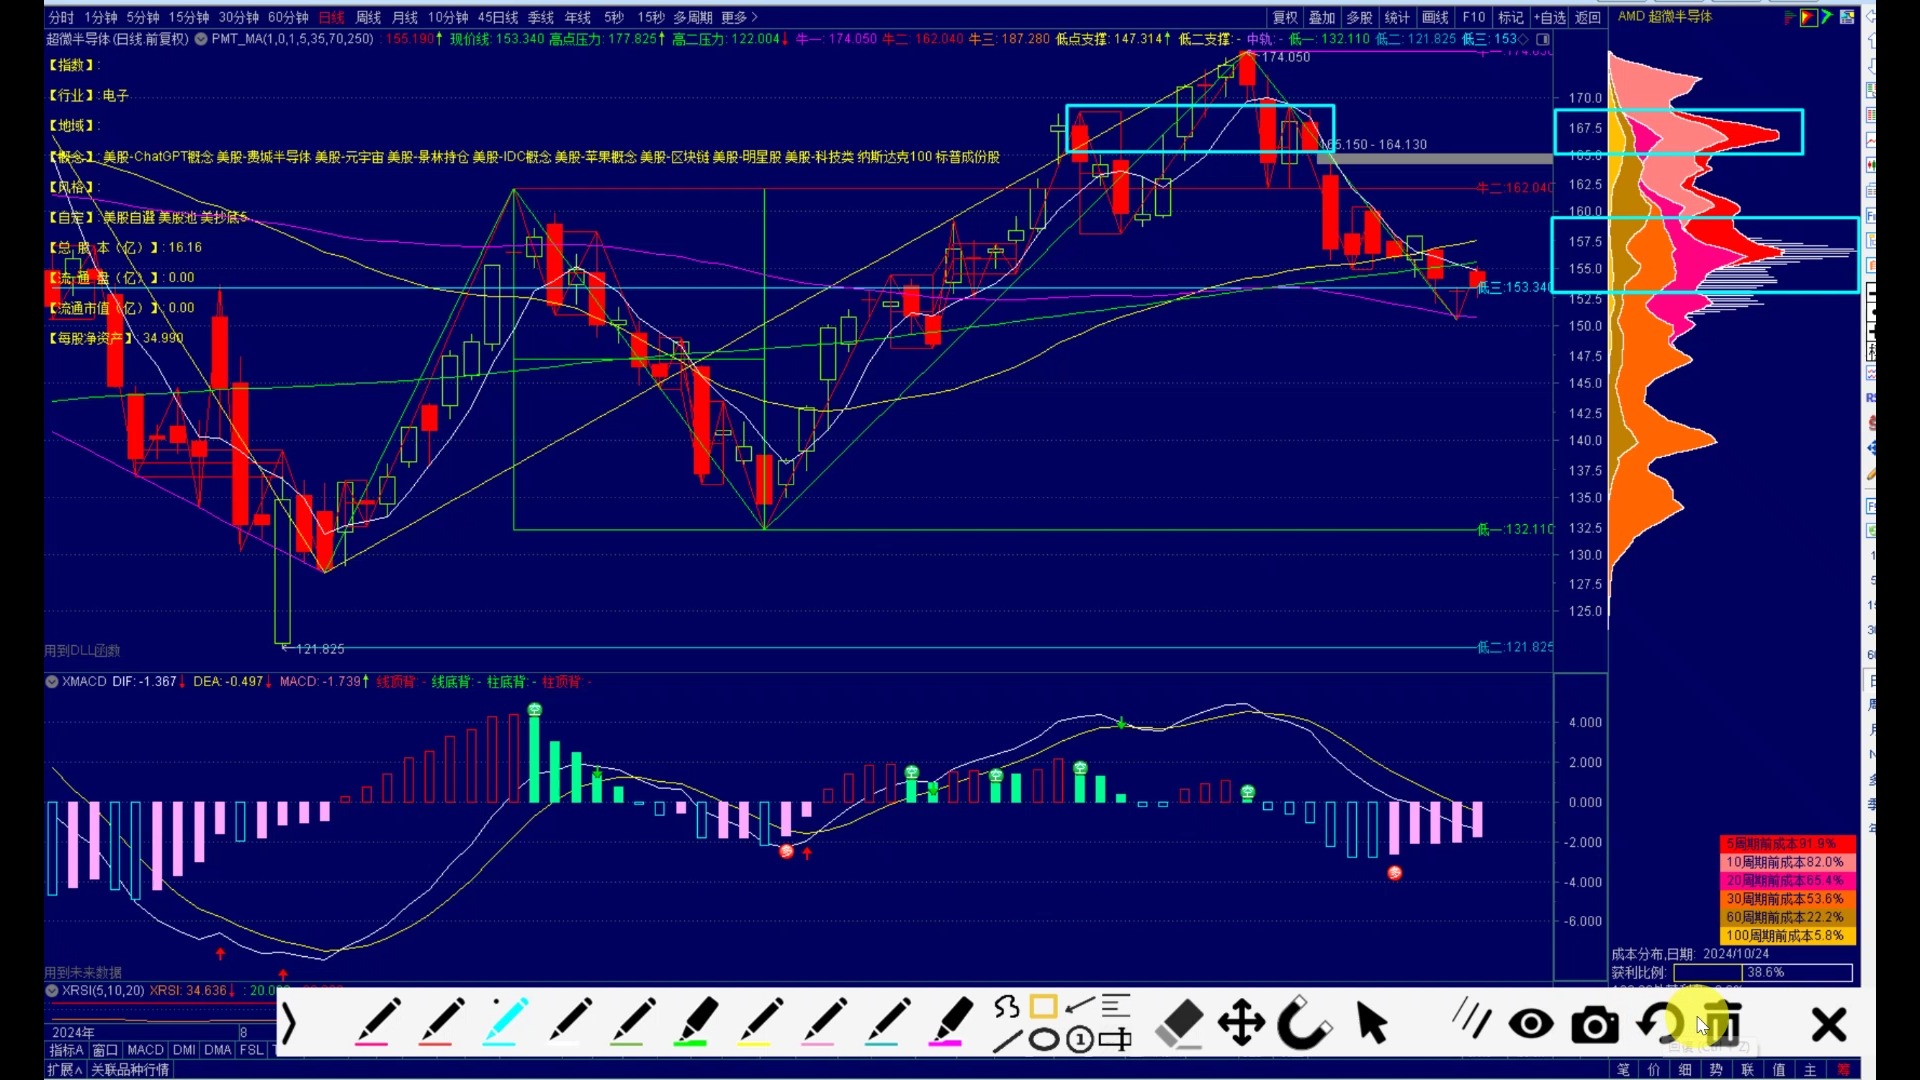The height and width of the screenshot is (1080, 1920).
Task: Select the magnet snap tool
Action: [1305, 1023]
